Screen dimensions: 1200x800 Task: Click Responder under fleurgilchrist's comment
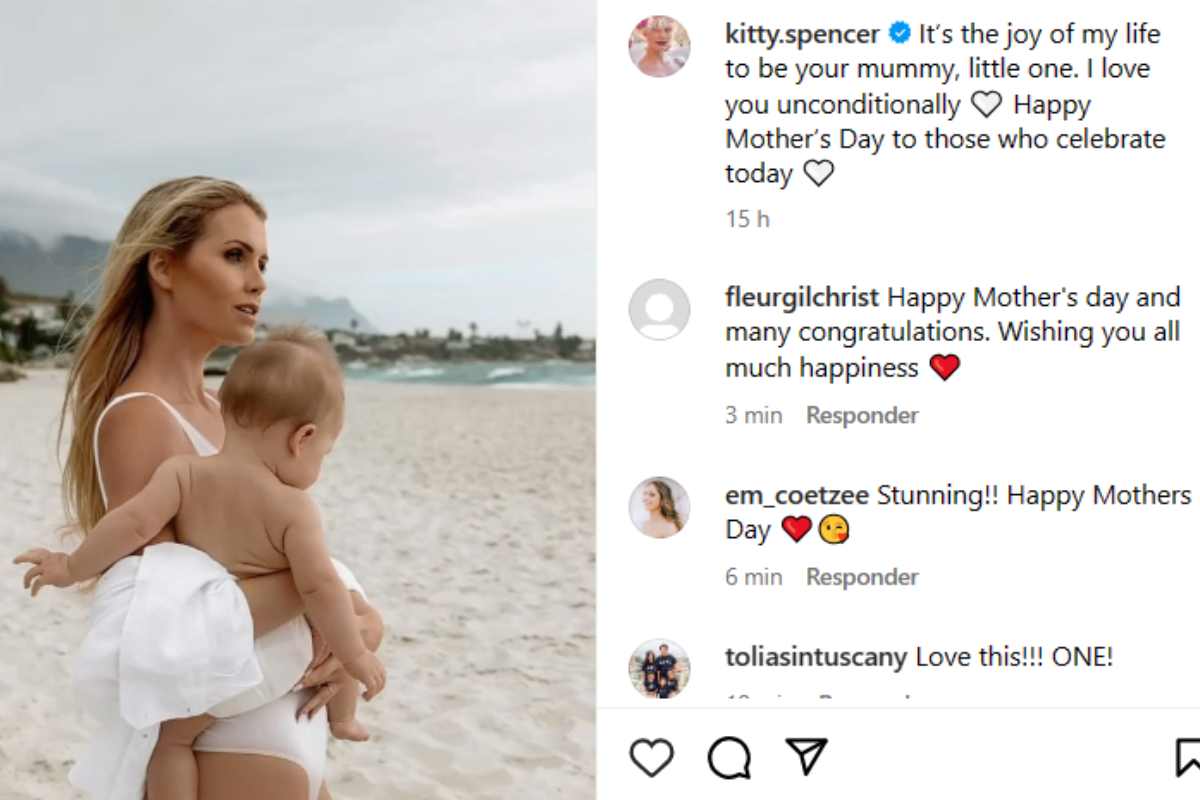[862, 415]
